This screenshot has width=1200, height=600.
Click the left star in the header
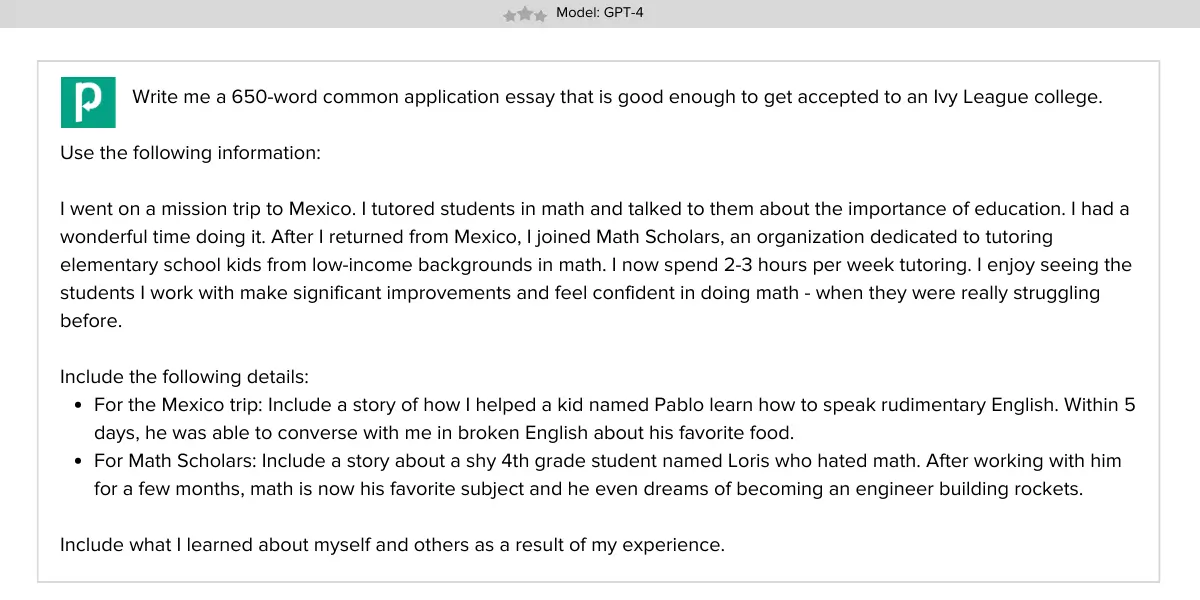[x=510, y=16]
